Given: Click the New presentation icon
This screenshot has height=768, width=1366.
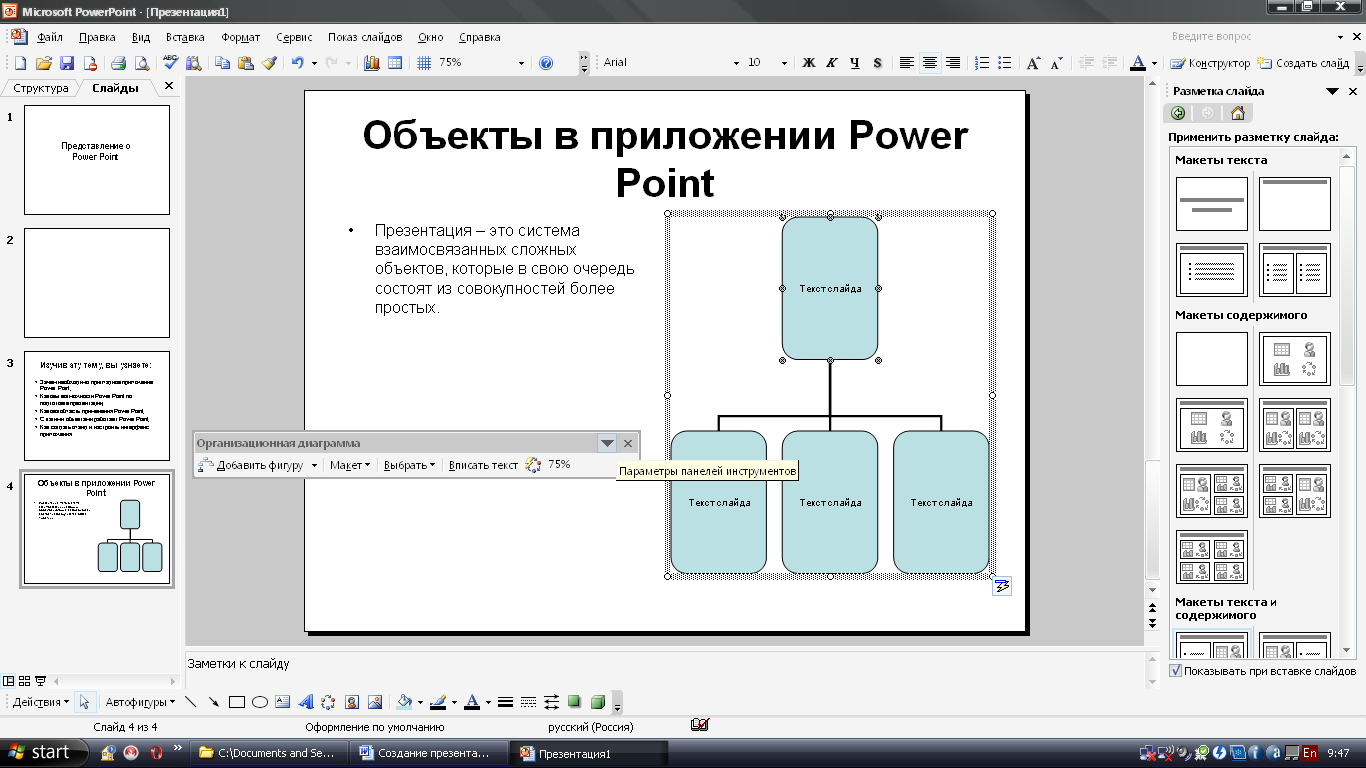Looking at the screenshot, I should pyautogui.click(x=20, y=62).
